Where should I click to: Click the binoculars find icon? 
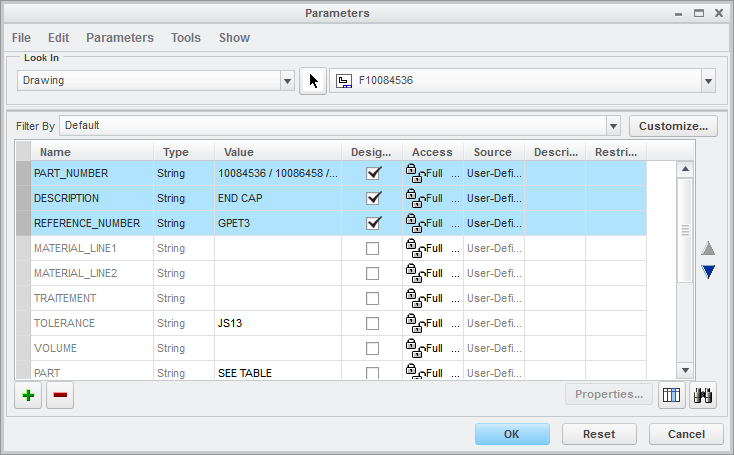[x=703, y=395]
